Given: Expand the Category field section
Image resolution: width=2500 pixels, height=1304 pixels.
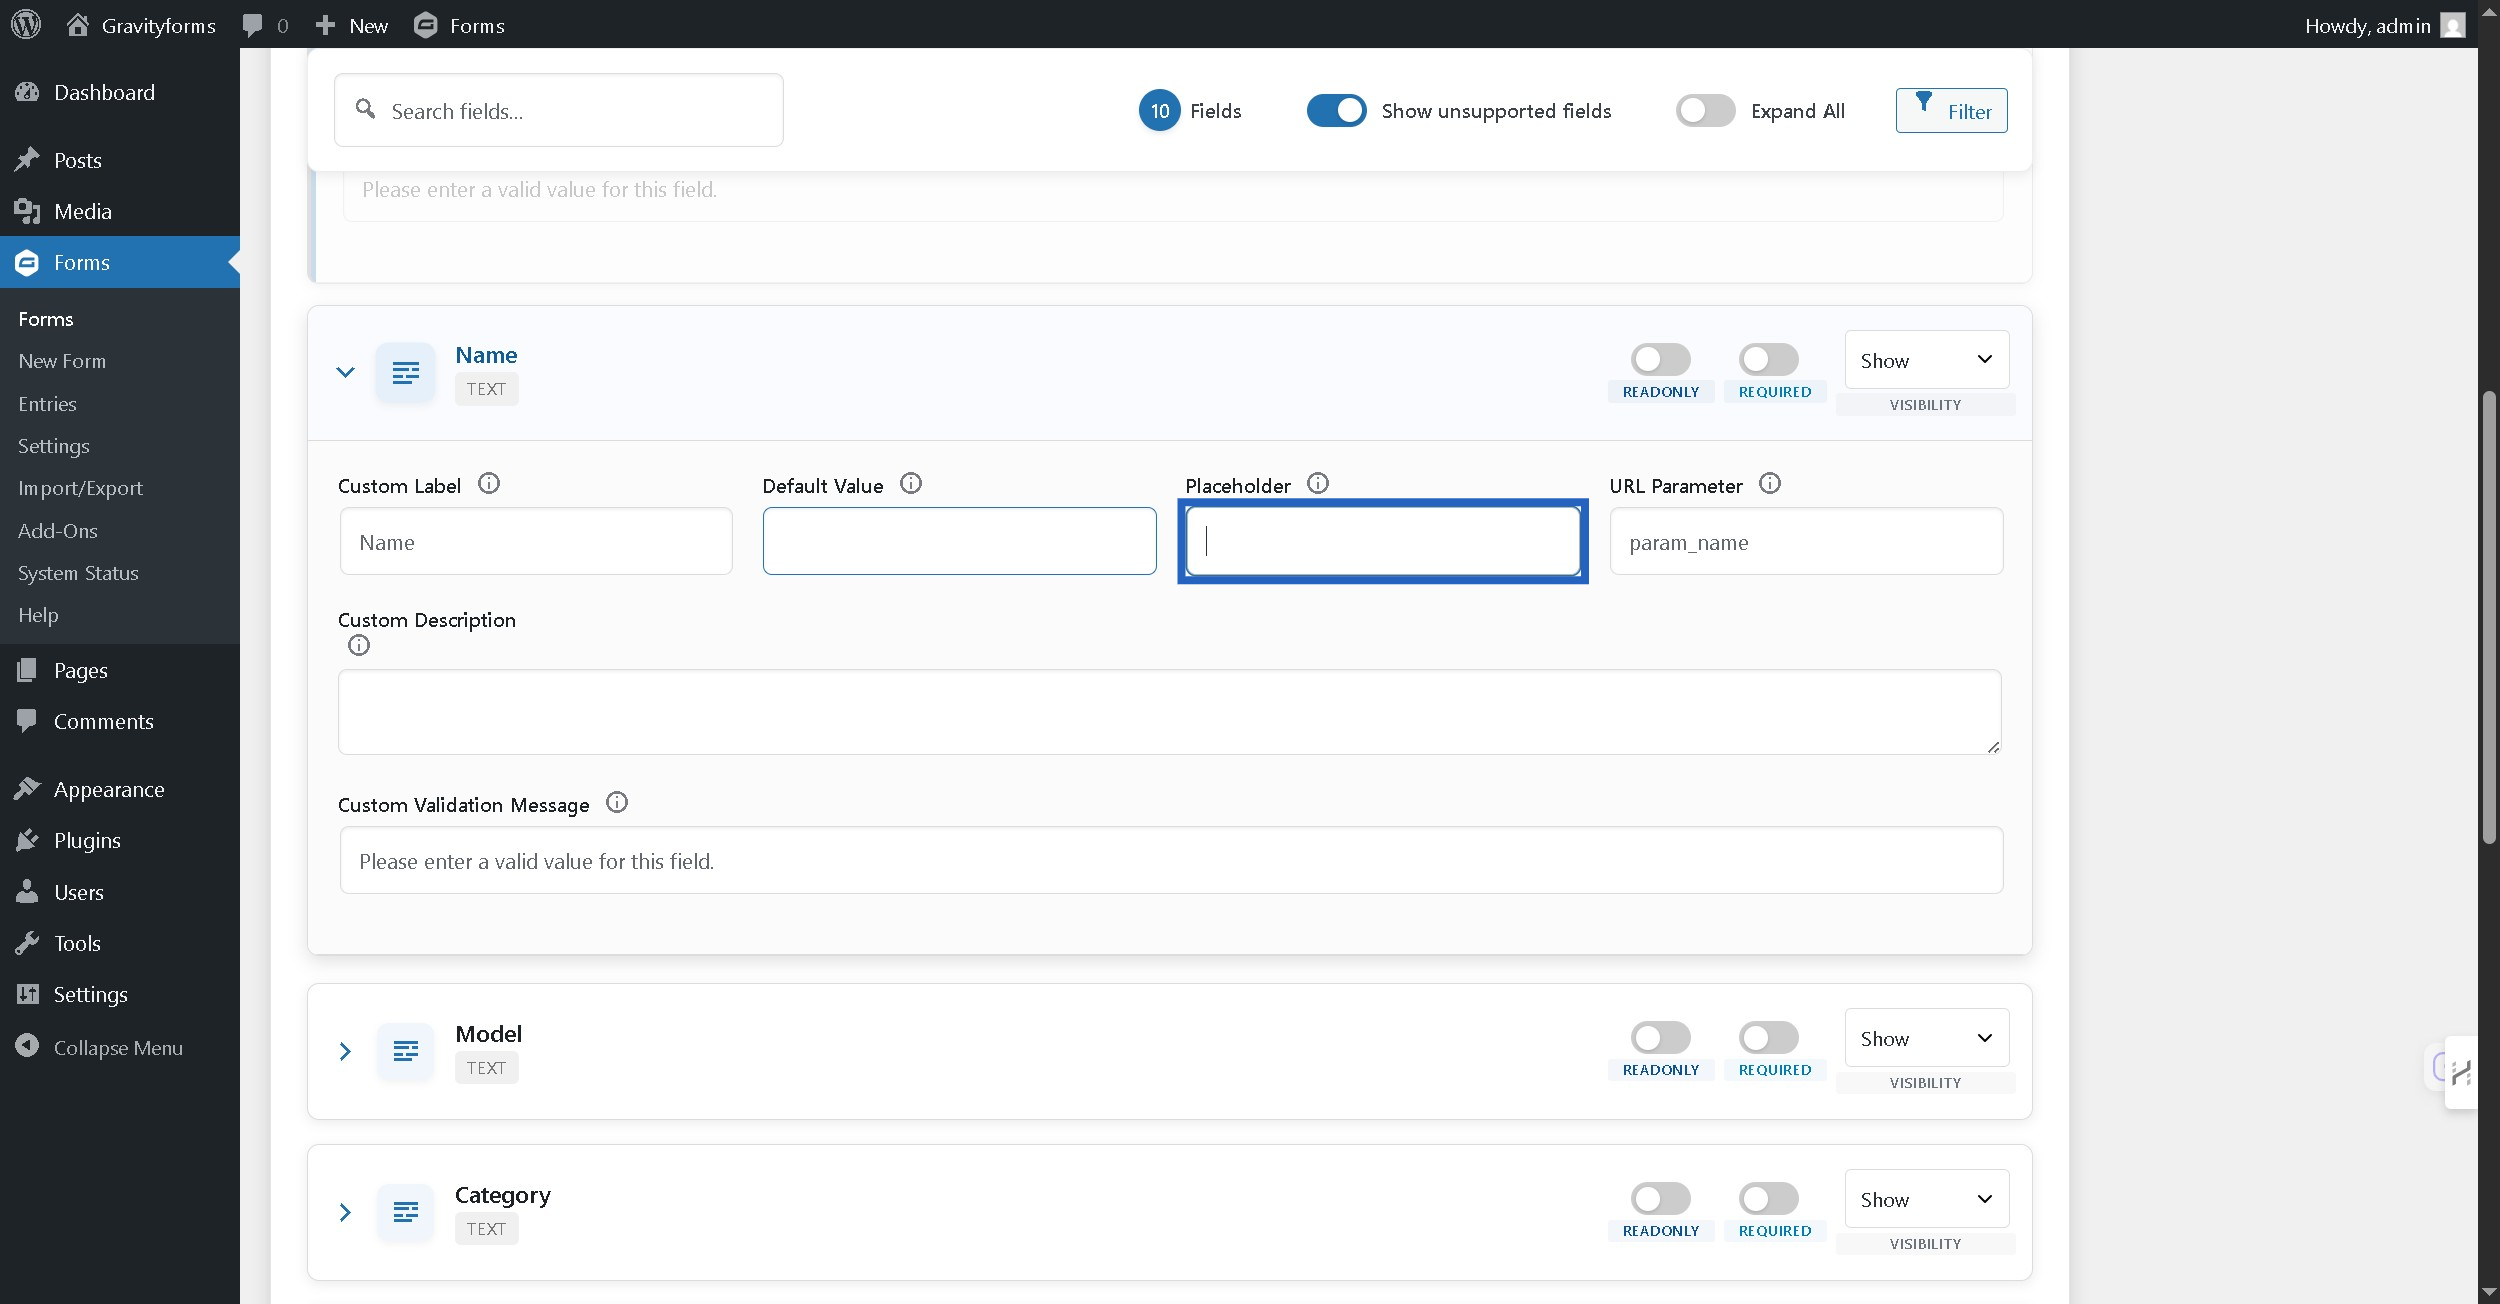Looking at the screenshot, I should [x=345, y=1212].
